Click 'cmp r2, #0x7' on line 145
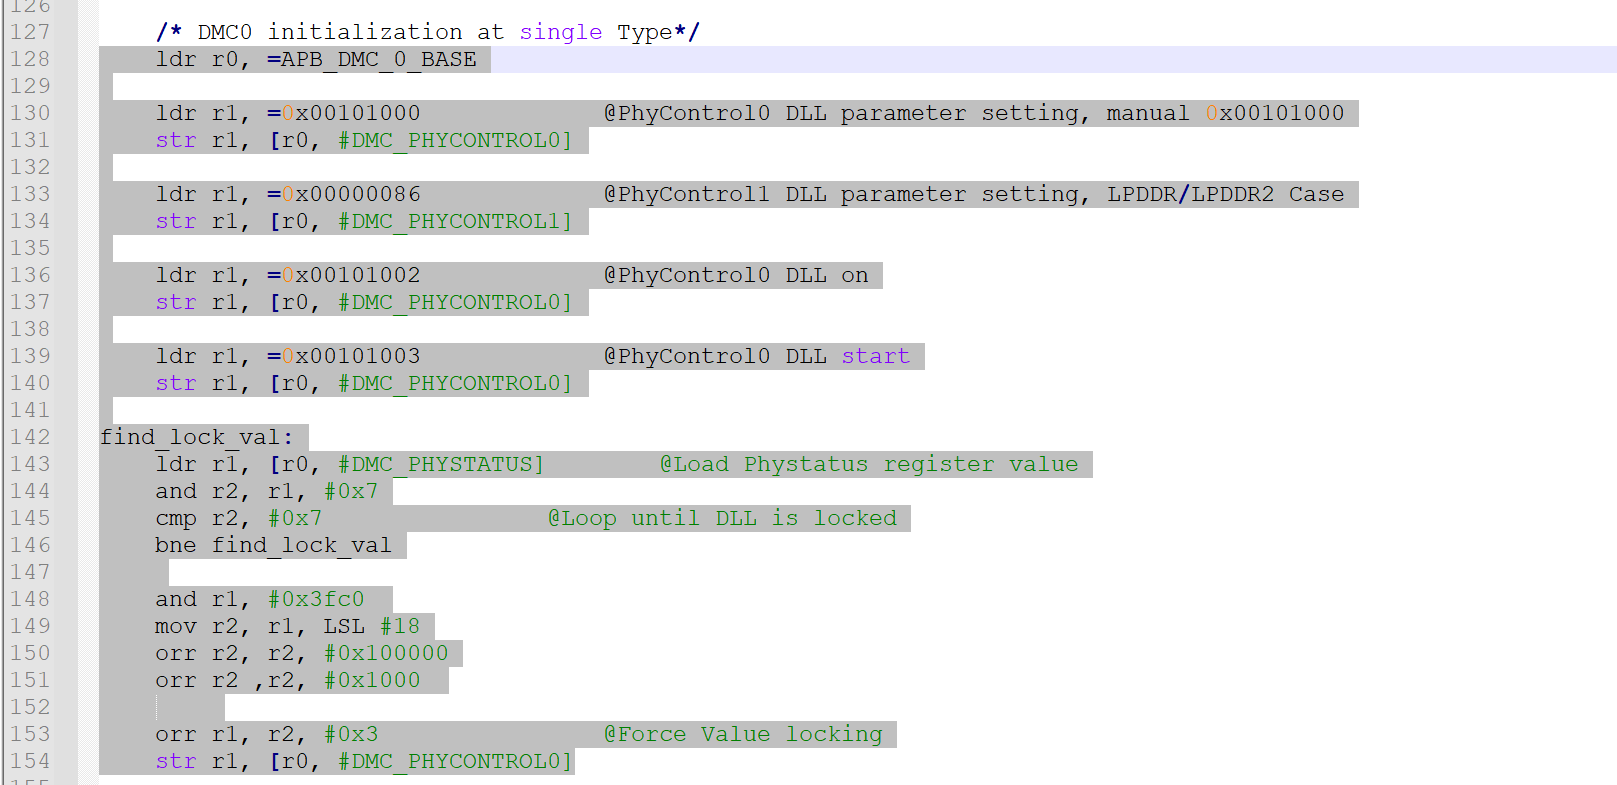1617x785 pixels. coord(238,518)
